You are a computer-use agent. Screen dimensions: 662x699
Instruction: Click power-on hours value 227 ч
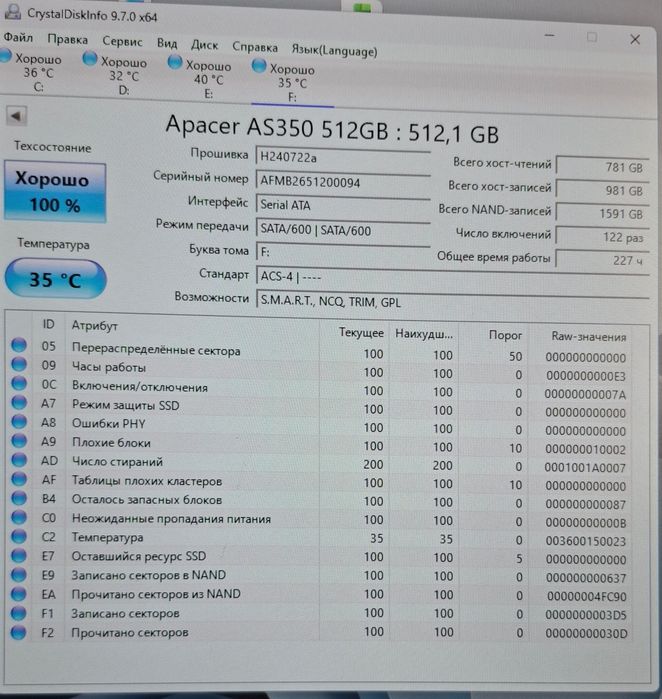(x=602, y=260)
